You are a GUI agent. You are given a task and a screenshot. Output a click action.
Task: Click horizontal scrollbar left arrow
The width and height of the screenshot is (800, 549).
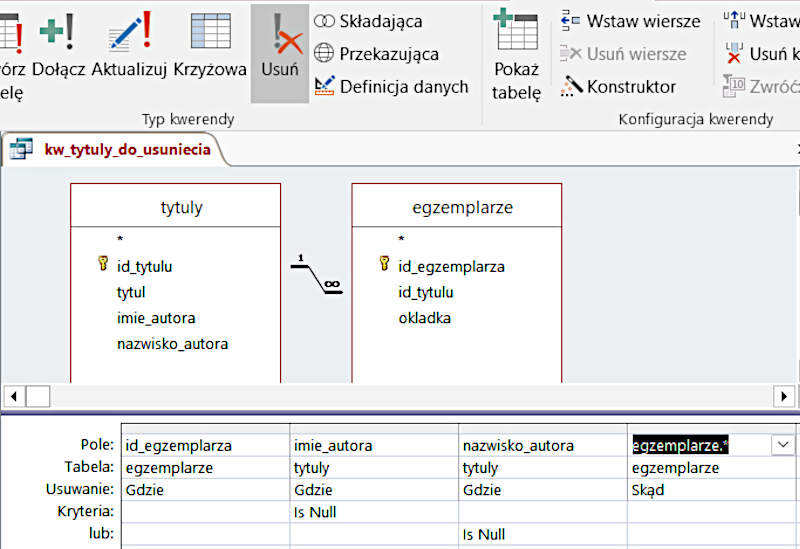tap(14, 396)
